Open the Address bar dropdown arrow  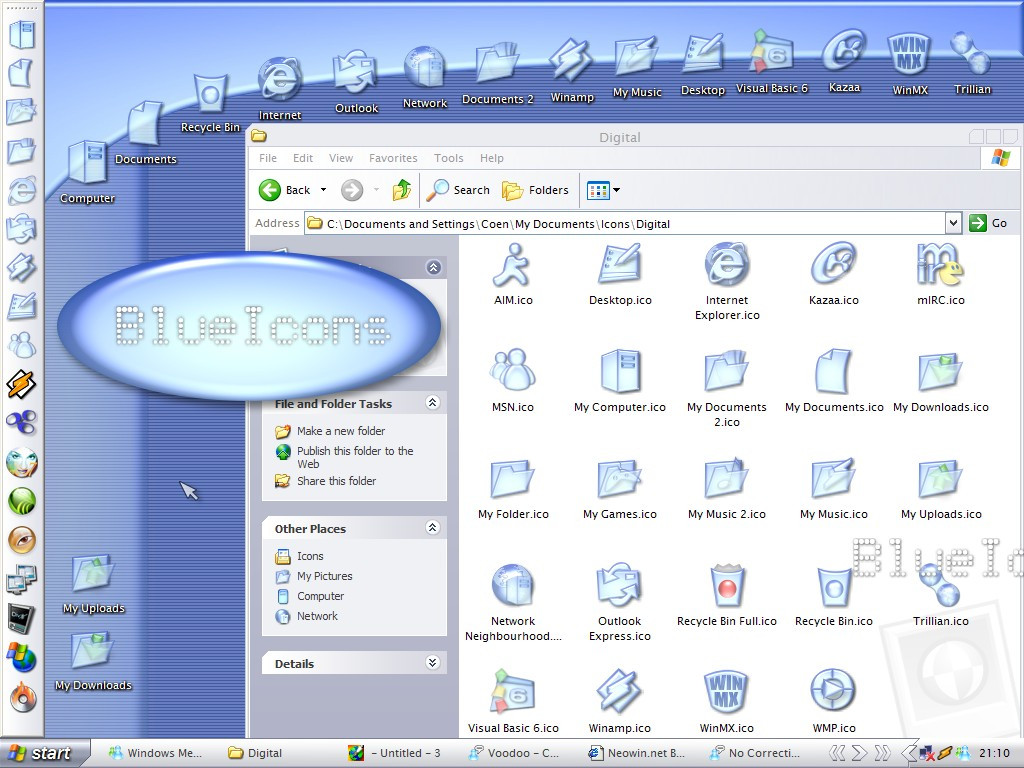pos(953,223)
